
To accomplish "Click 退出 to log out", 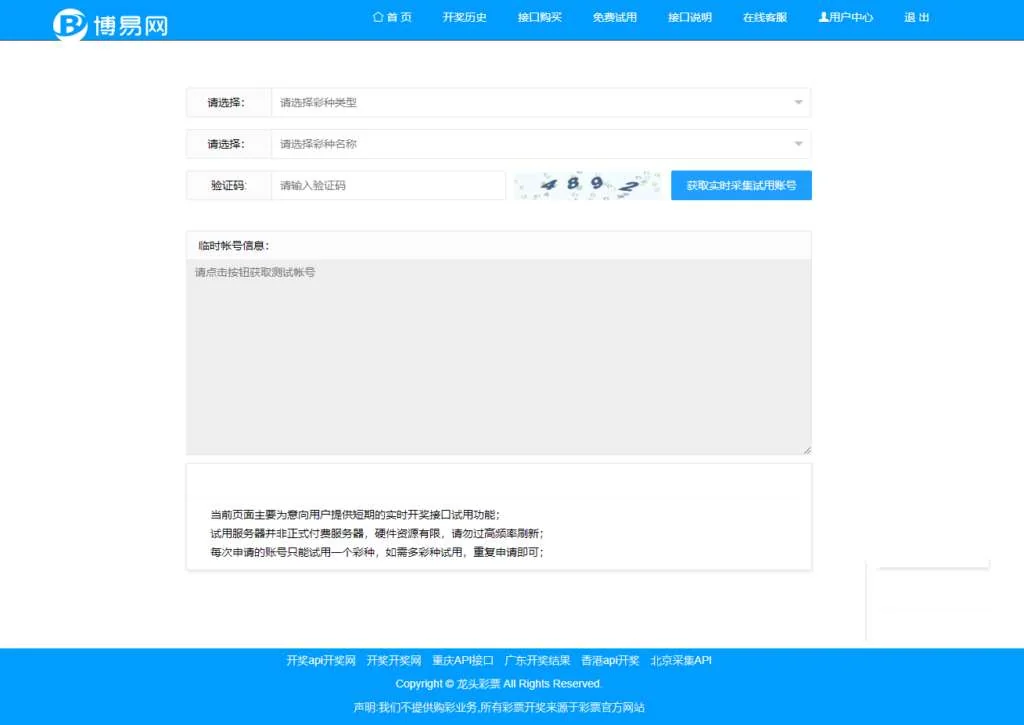I will [x=916, y=17].
